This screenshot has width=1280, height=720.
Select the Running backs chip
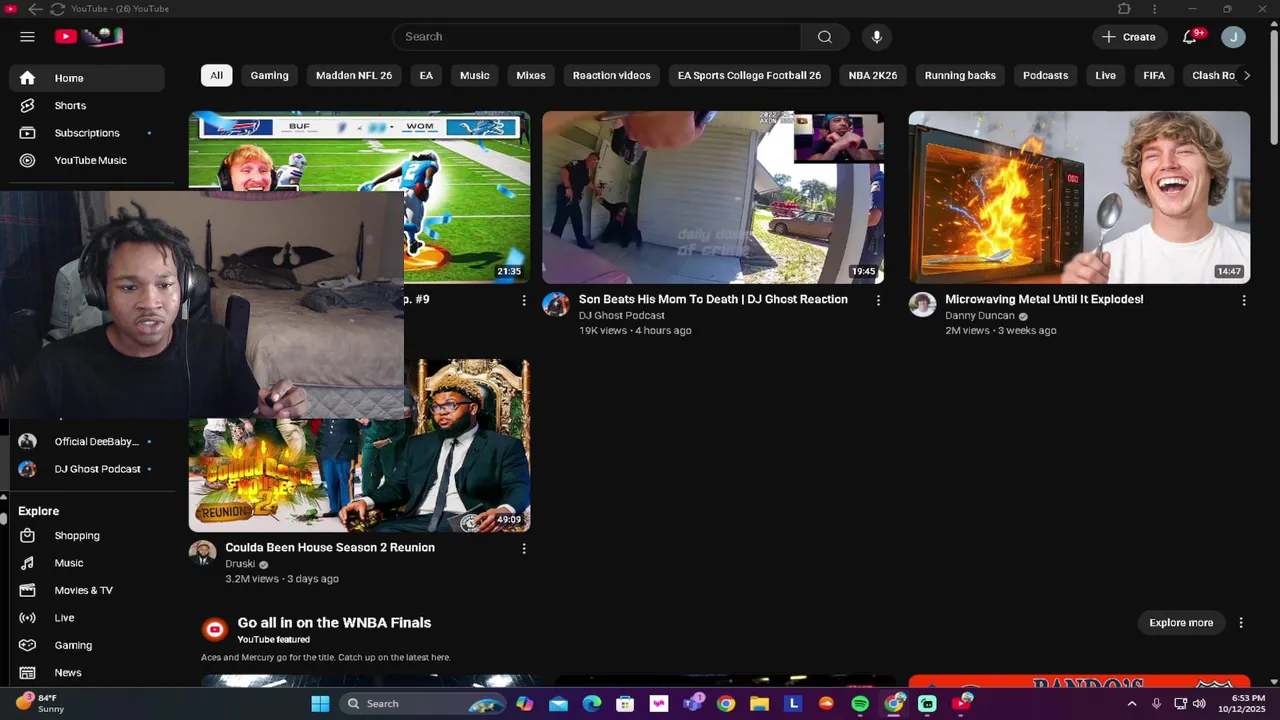click(x=960, y=75)
